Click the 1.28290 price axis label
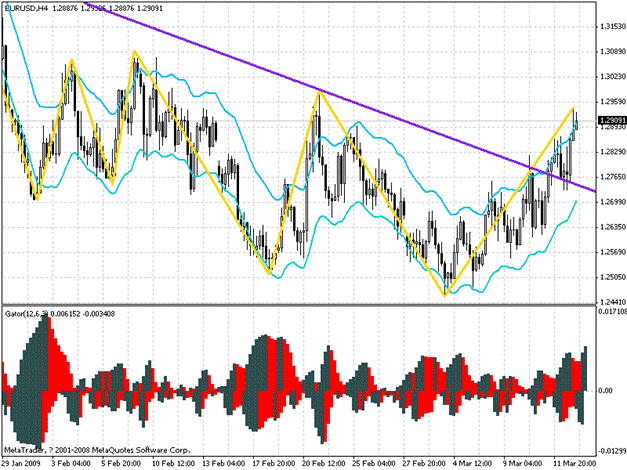 pyautogui.click(x=612, y=152)
